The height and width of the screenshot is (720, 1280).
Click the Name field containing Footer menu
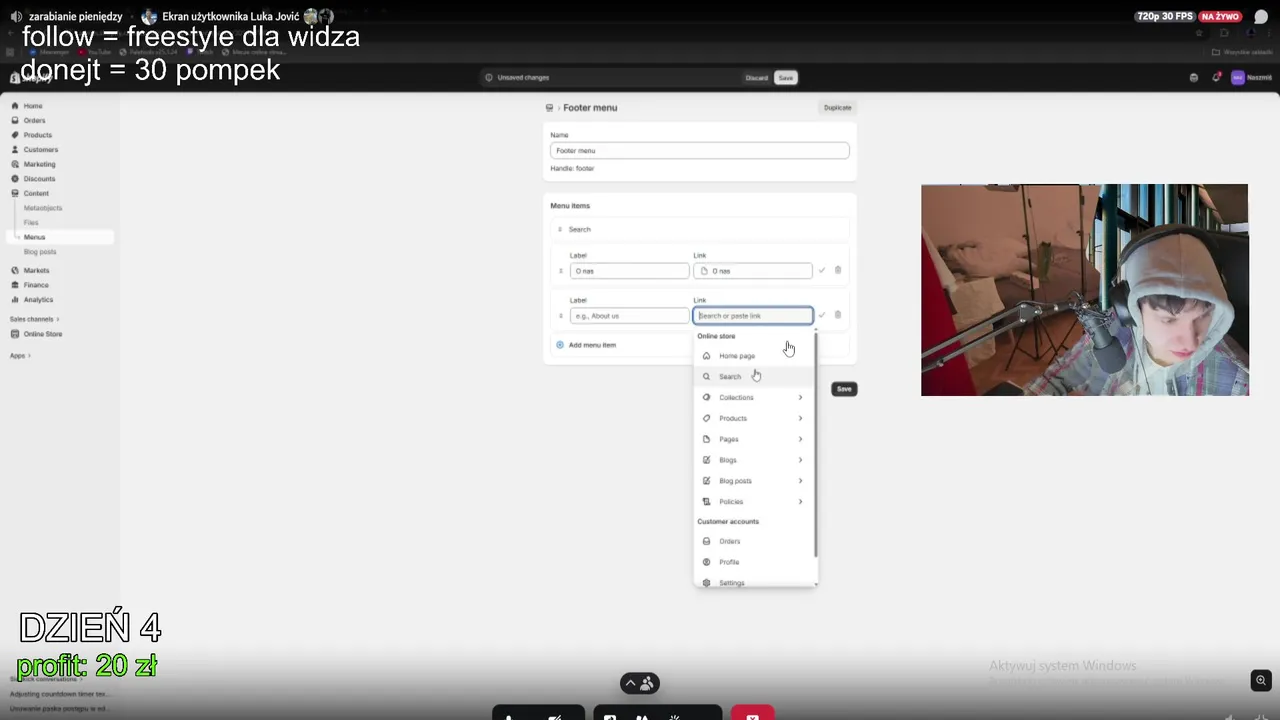click(x=700, y=151)
